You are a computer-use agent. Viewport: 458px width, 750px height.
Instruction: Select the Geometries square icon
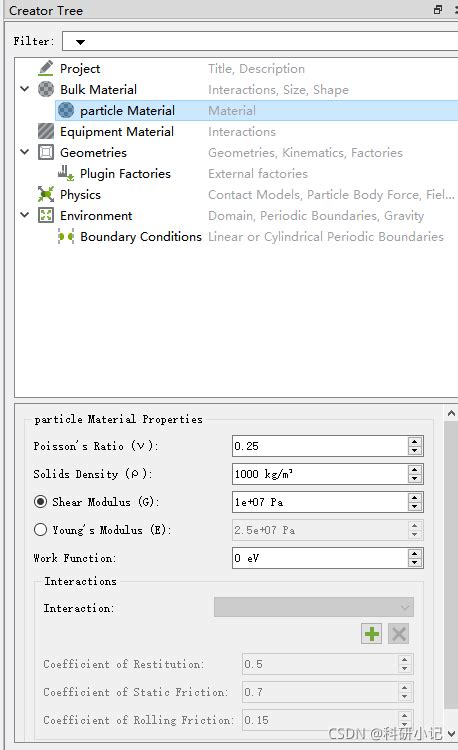tap(46, 152)
